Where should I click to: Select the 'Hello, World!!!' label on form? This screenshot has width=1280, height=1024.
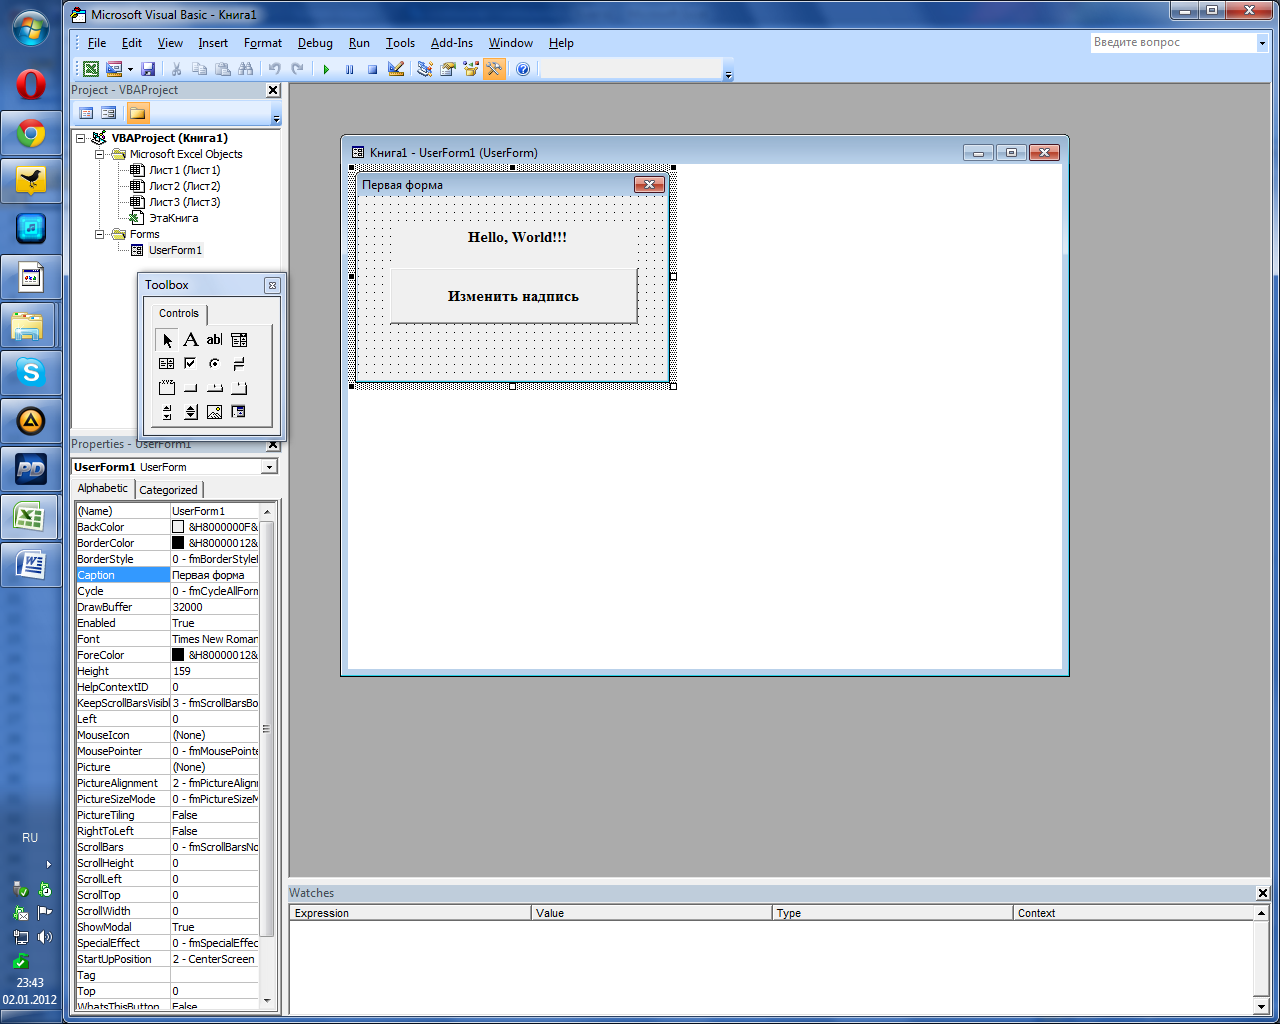(517, 237)
